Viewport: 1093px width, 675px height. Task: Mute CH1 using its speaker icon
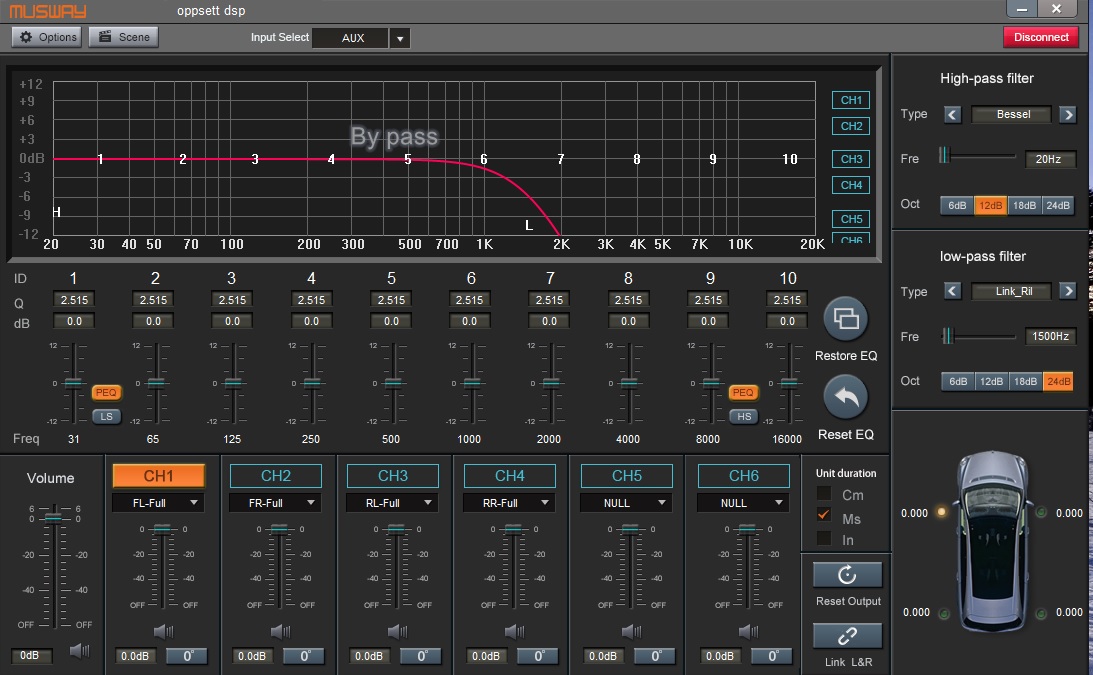[x=163, y=631]
